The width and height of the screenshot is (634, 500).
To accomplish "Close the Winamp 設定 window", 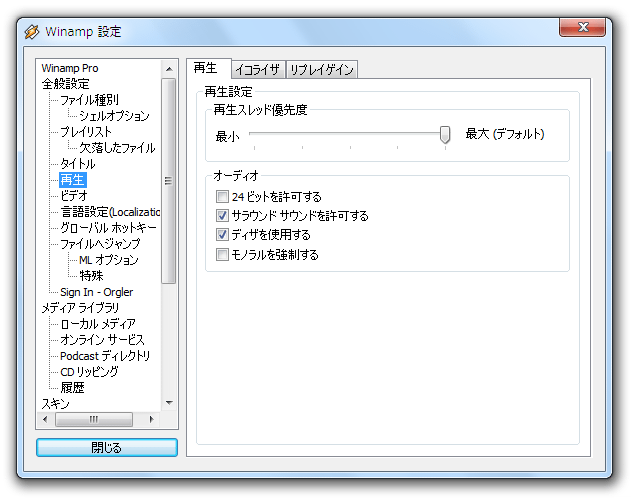I will click(582, 27).
